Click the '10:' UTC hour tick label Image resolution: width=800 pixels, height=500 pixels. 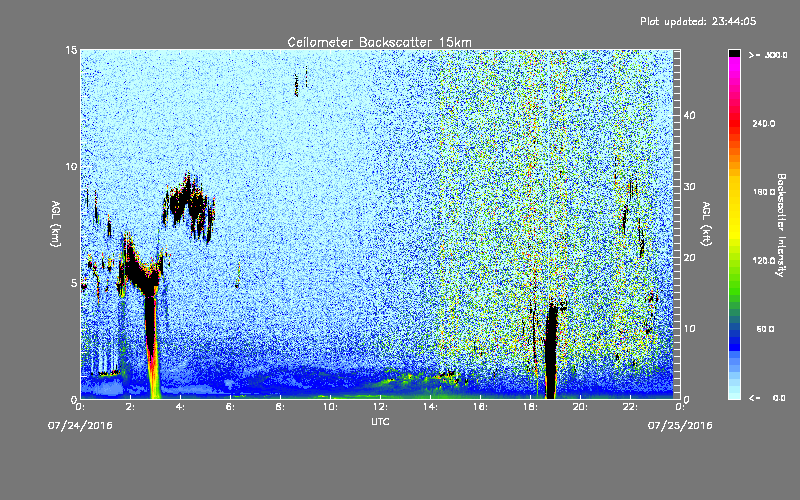[330, 407]
